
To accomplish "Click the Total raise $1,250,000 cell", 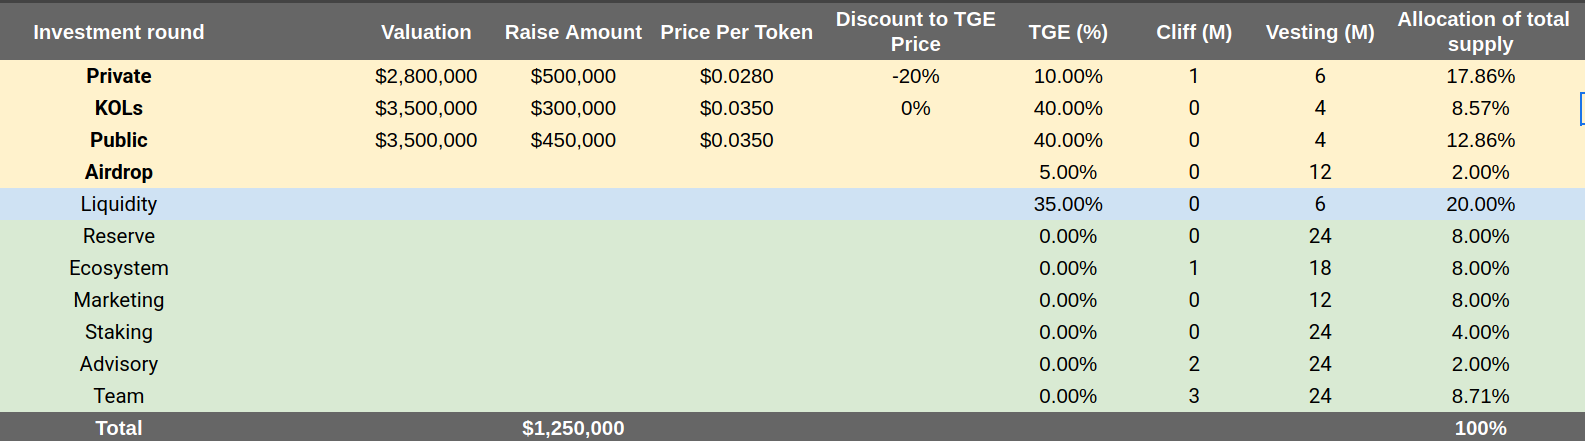I will click(x=573, y=428).
